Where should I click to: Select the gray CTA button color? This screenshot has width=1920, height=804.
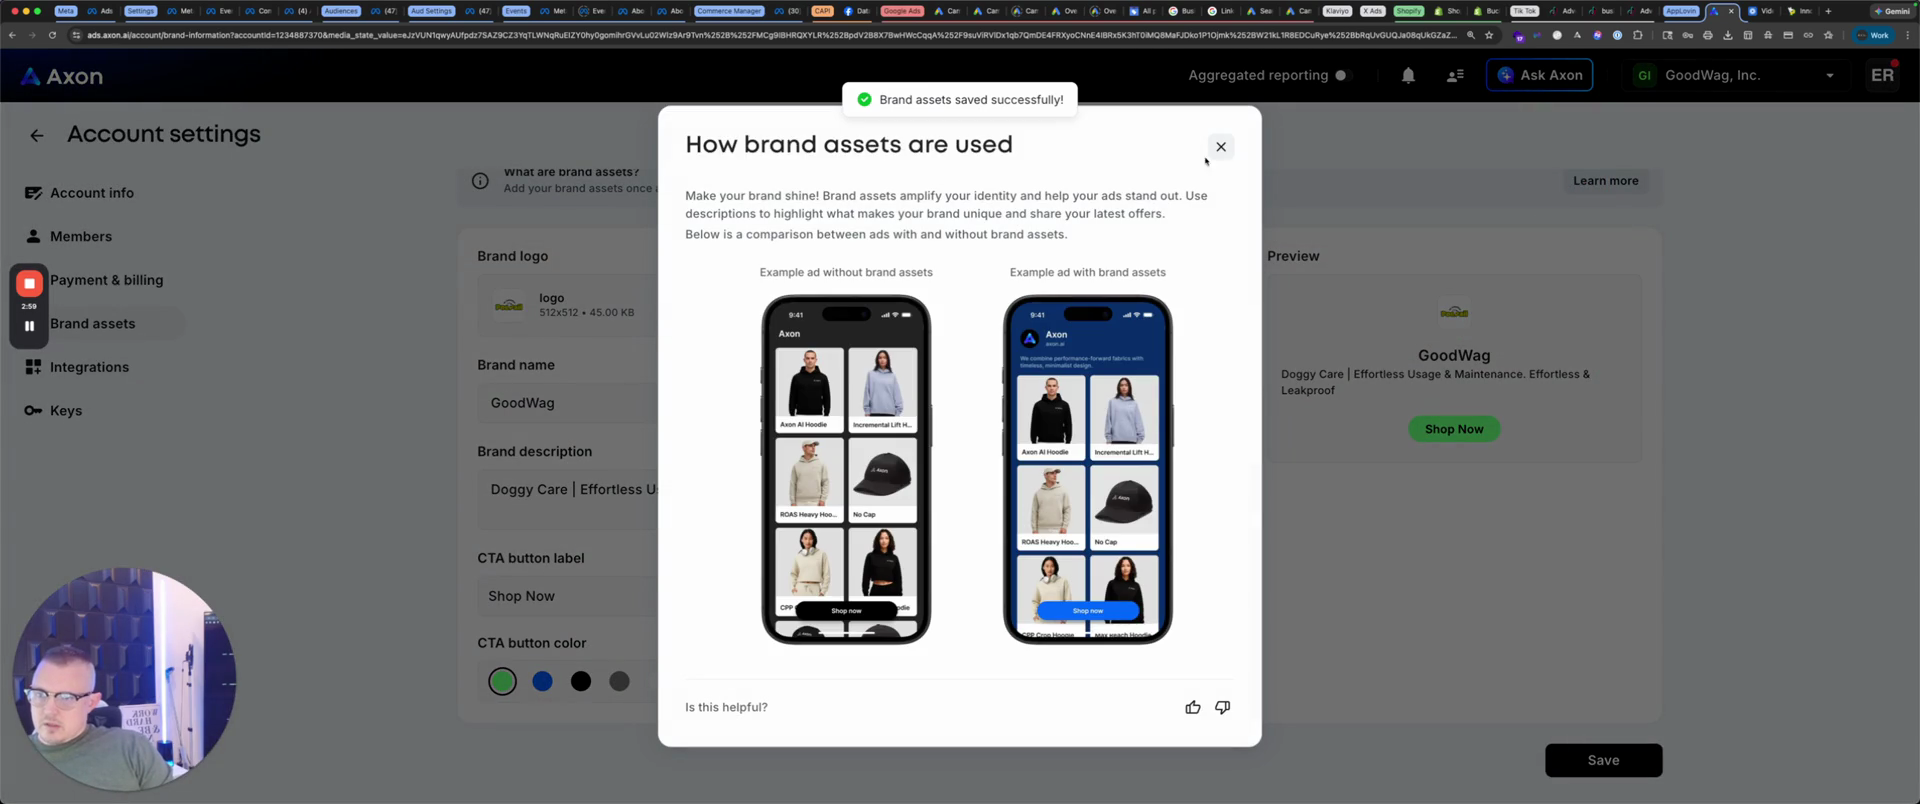pyautogui.click(x=620, y=681)
